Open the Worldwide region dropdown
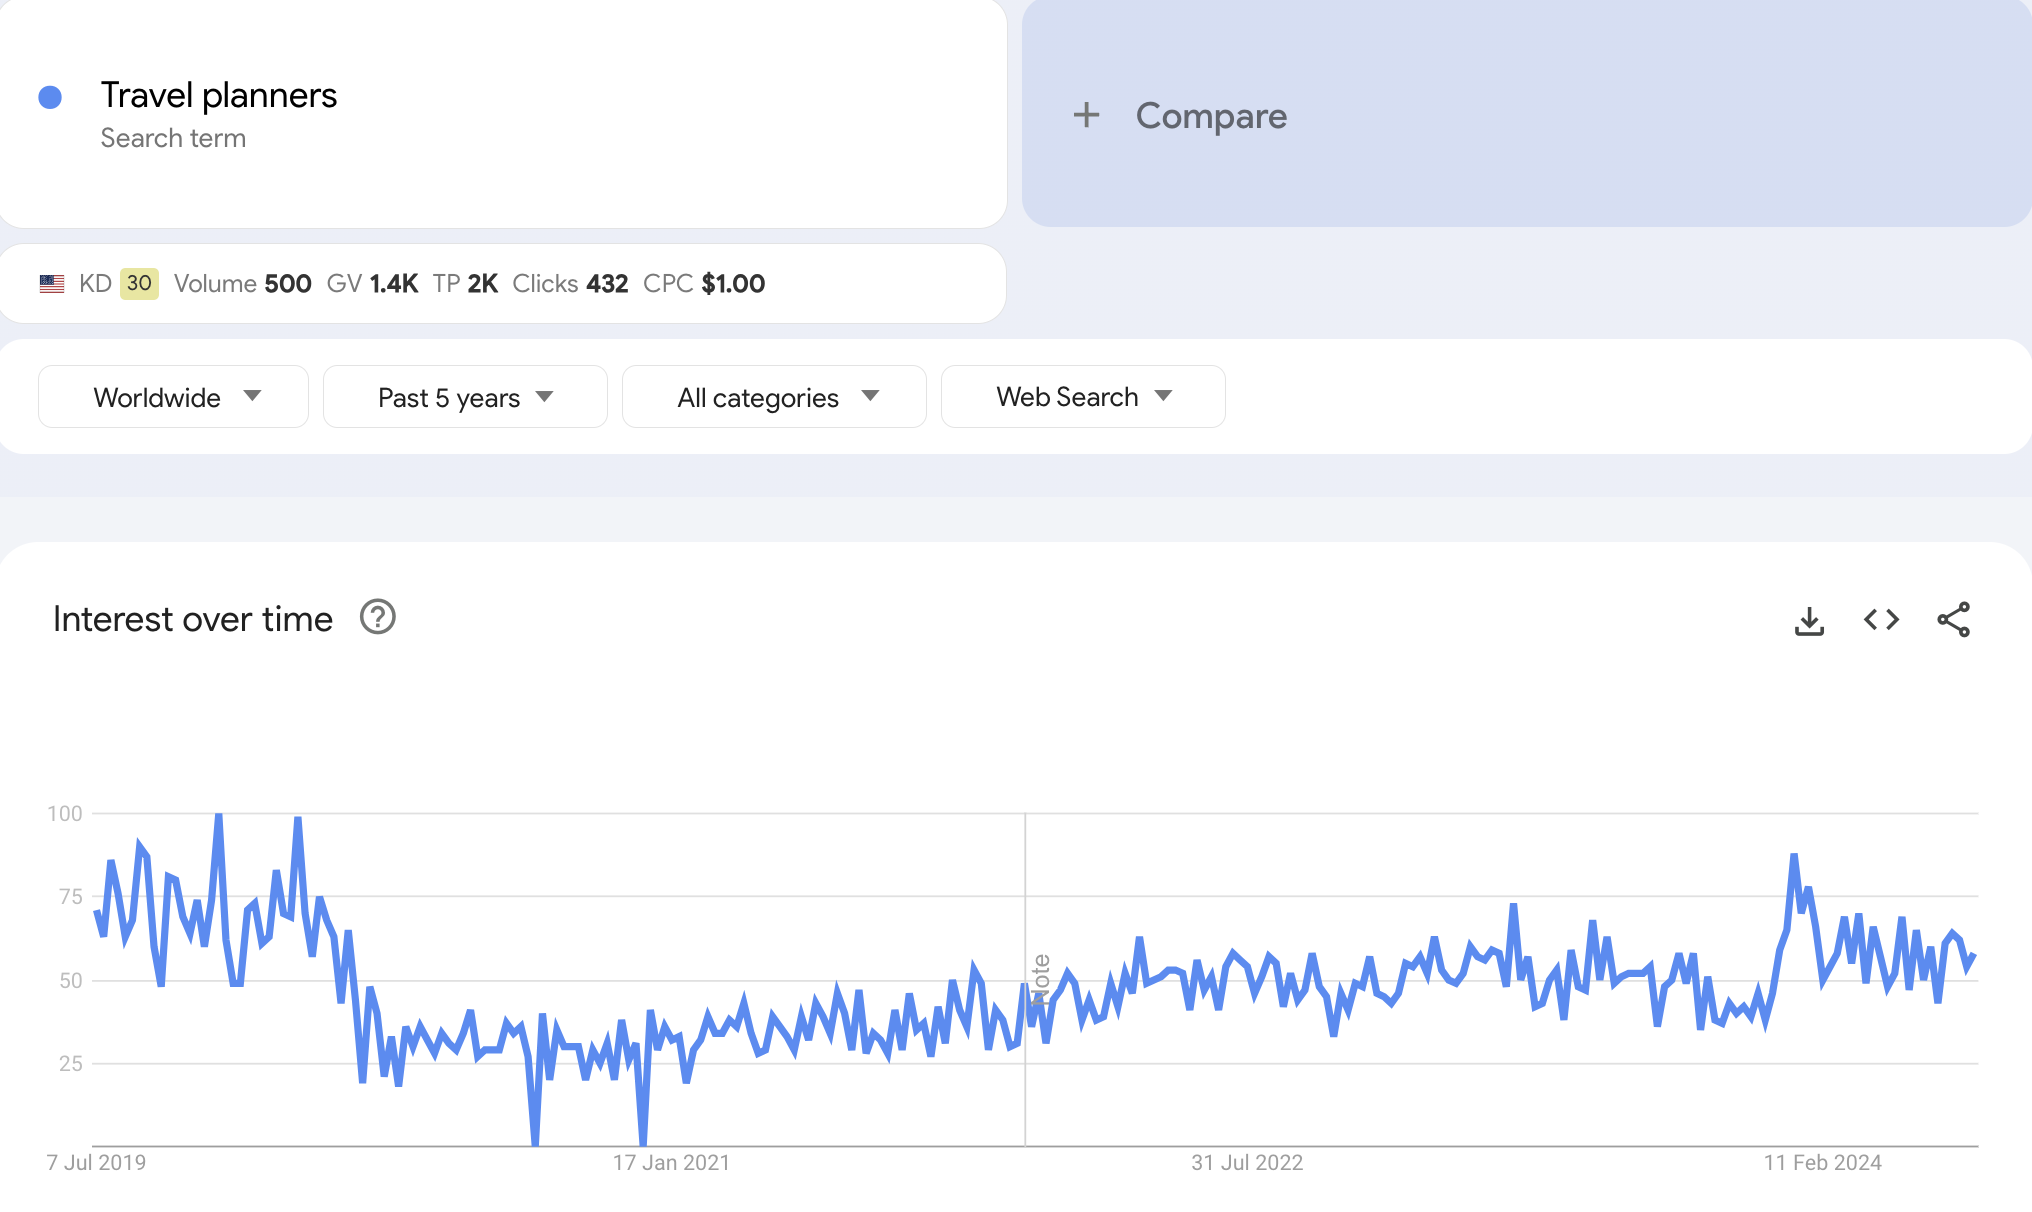2032x1212 pixels. coord(173,397)
